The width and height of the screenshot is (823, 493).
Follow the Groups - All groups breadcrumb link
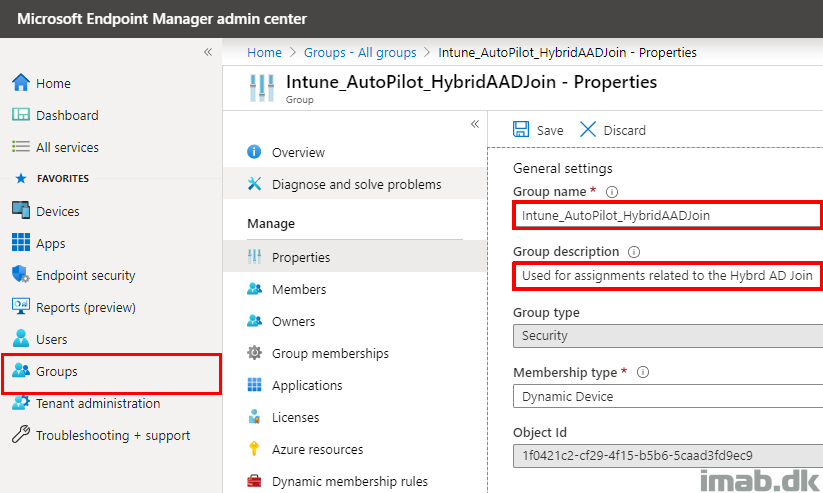coord(360,53)
